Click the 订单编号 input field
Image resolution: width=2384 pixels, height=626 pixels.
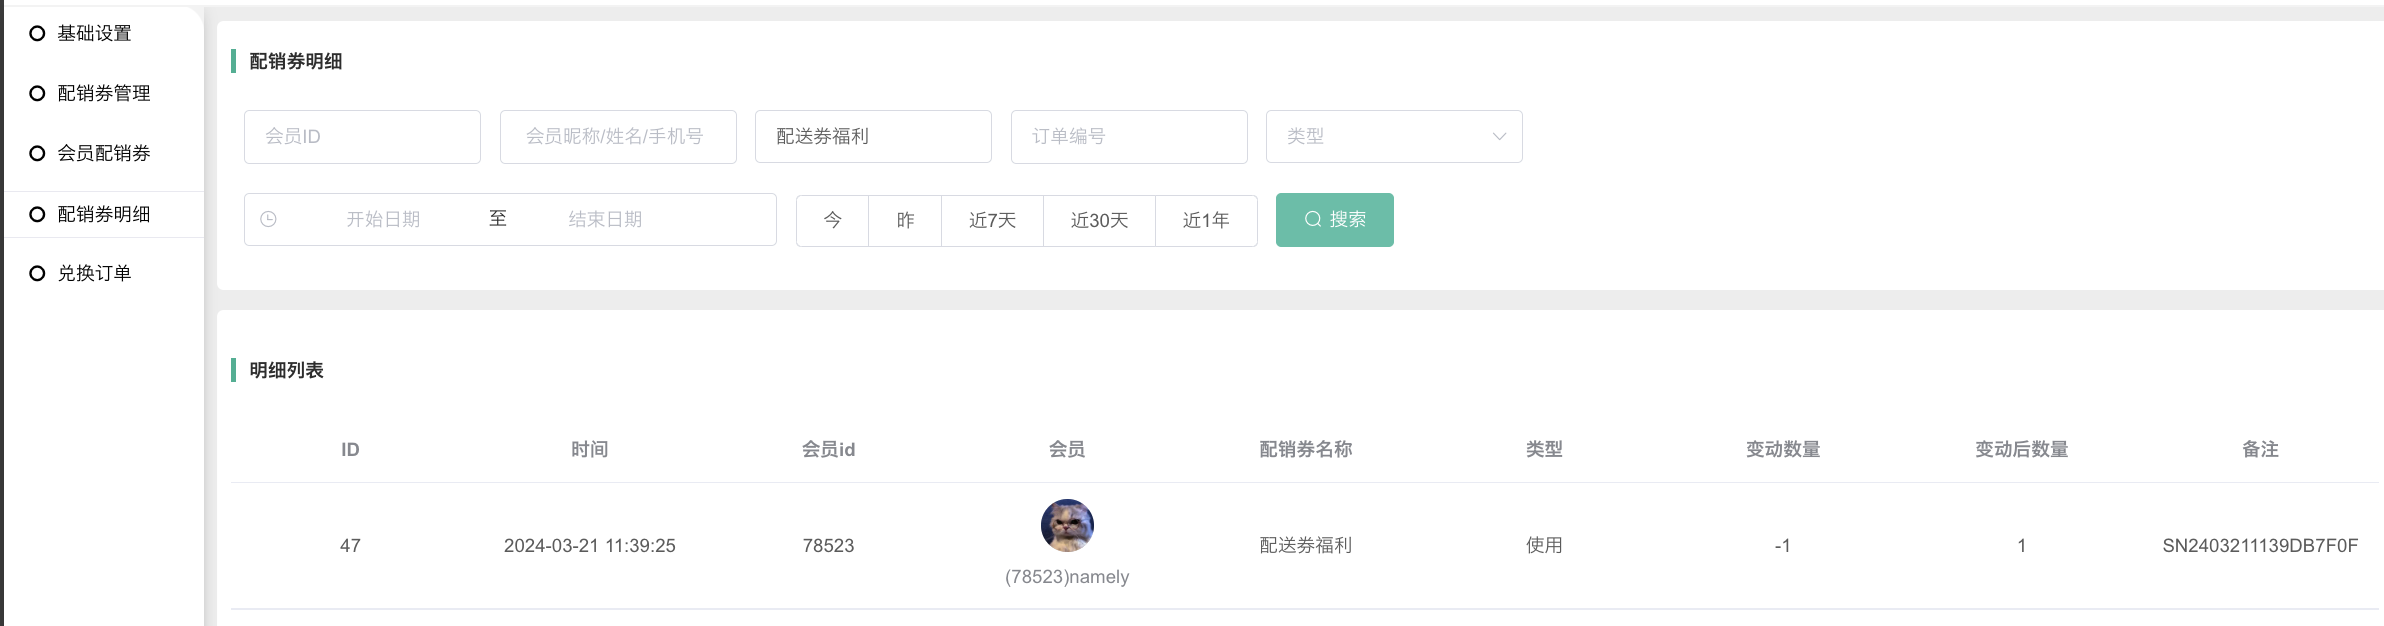[x=1129, y=137]
